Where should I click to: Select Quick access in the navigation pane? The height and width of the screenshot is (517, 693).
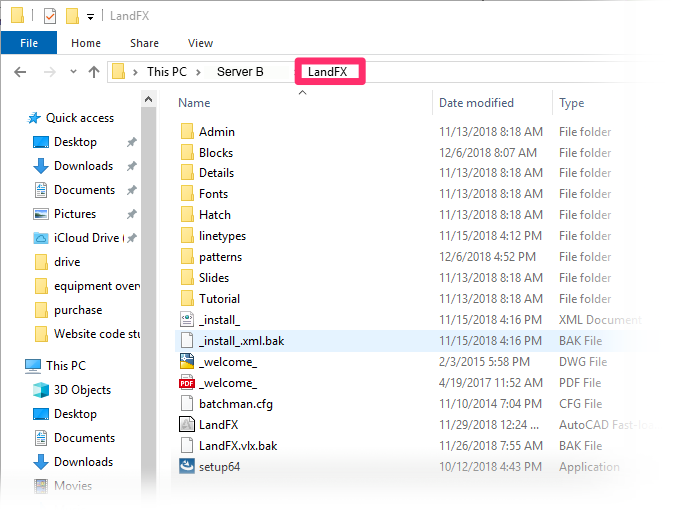(80, 118)
